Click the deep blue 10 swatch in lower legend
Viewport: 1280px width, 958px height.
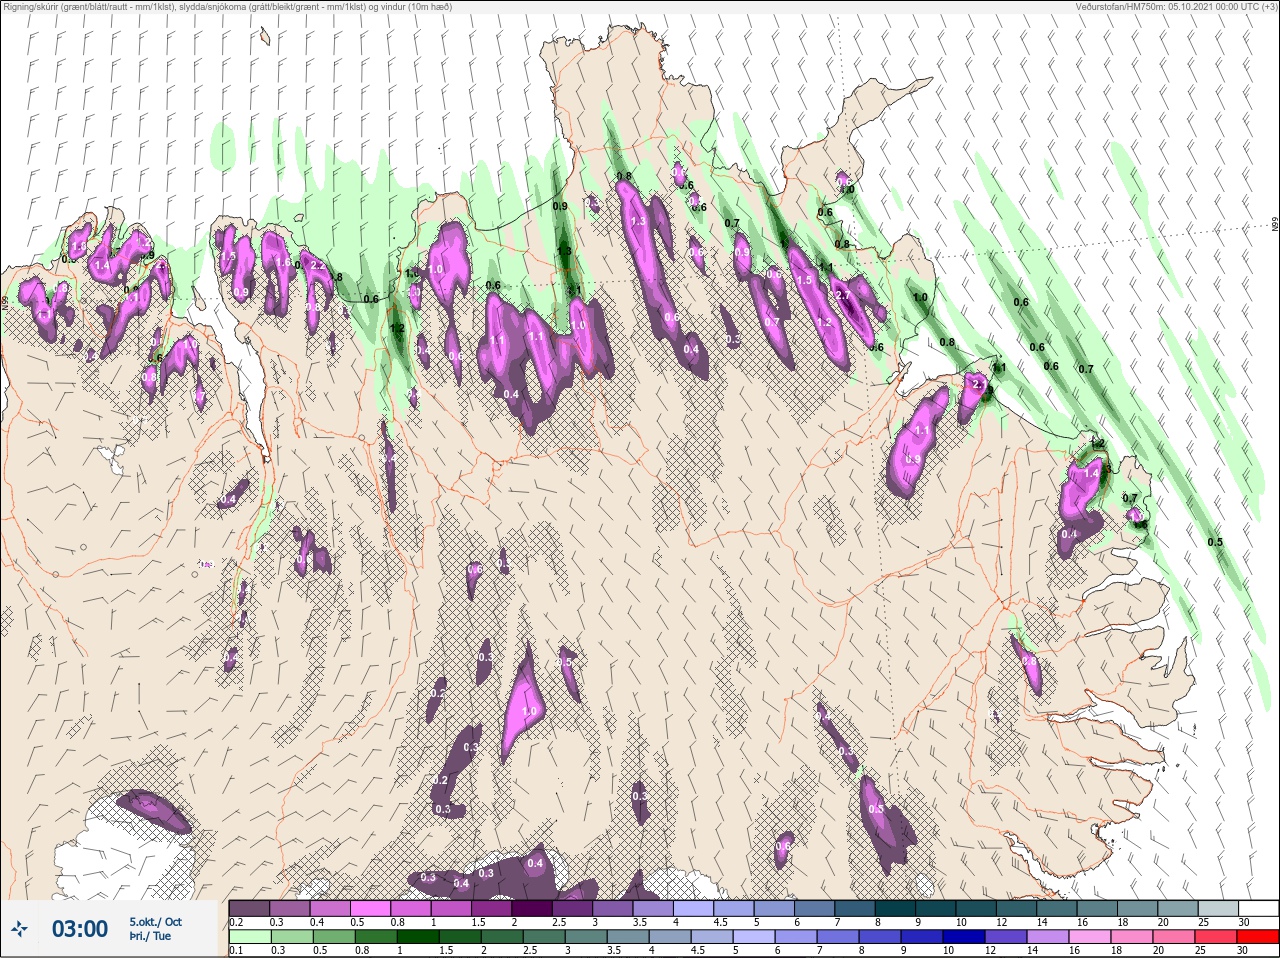964,936
